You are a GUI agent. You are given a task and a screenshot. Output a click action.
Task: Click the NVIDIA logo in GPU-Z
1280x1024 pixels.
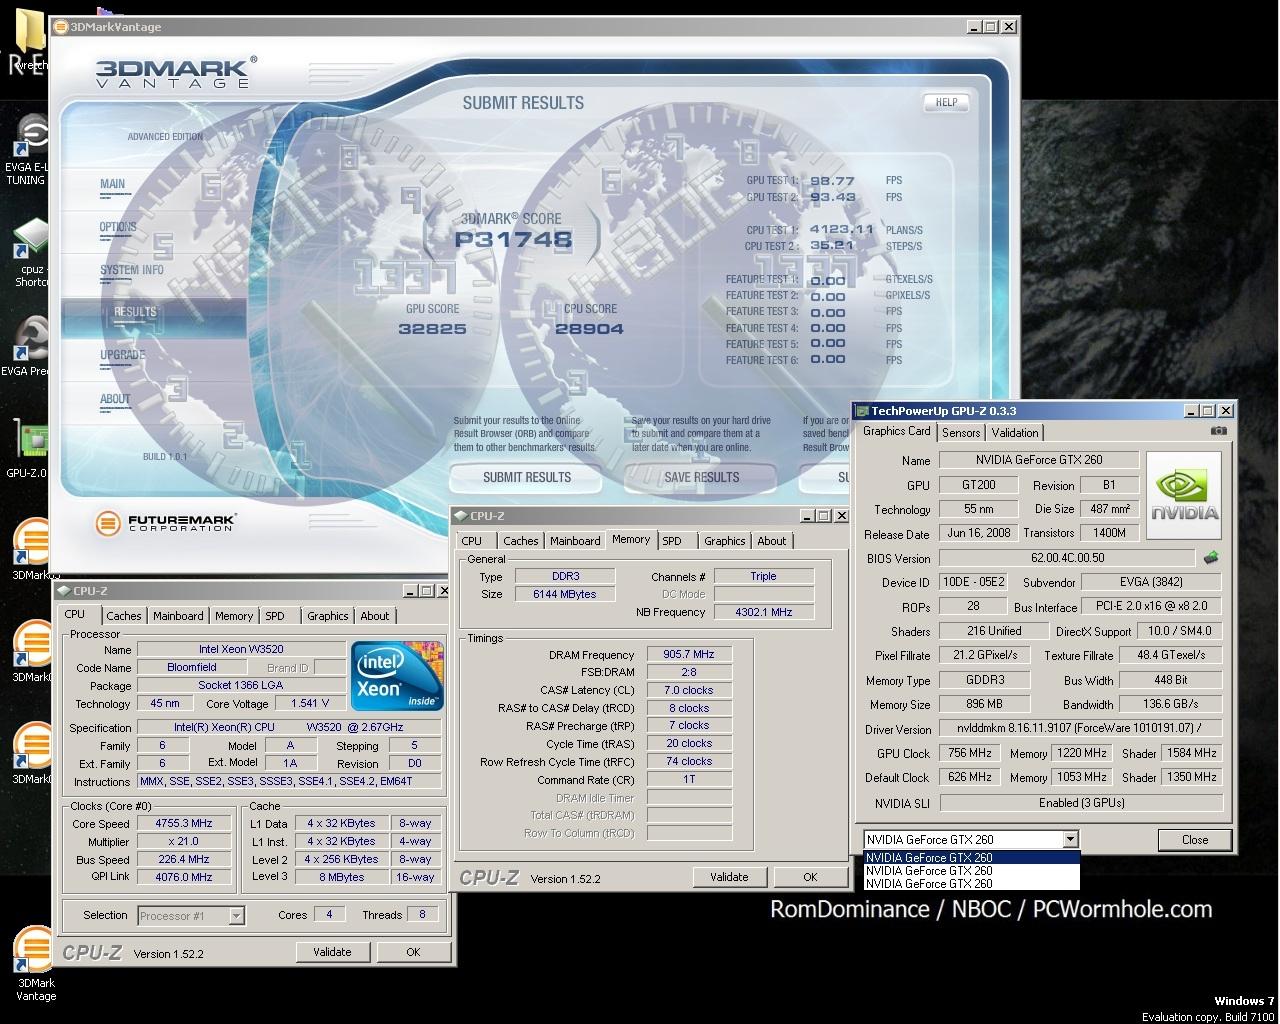tap(1183, 495)
